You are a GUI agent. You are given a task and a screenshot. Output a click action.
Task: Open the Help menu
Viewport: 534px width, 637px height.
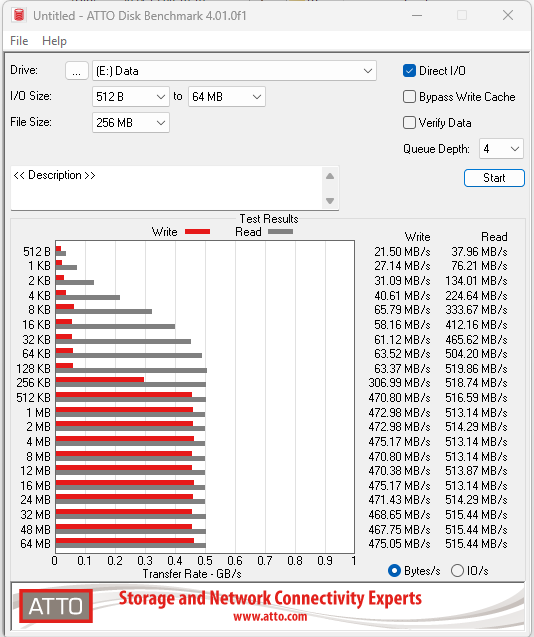54,41
